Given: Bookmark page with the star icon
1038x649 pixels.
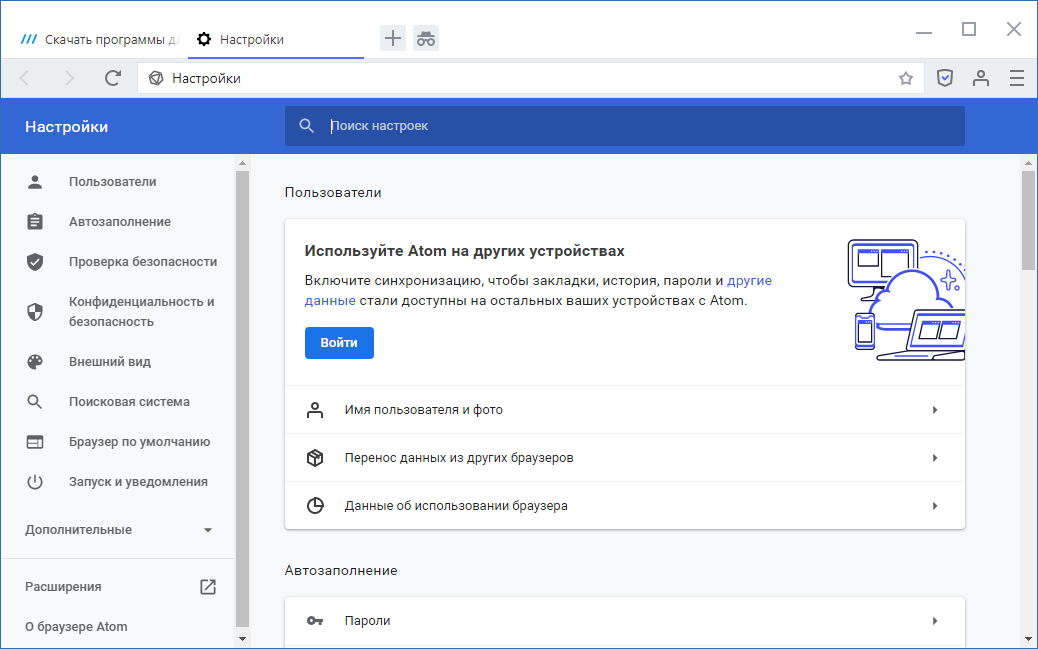Looking at the screenshot, I should [906, 78].
